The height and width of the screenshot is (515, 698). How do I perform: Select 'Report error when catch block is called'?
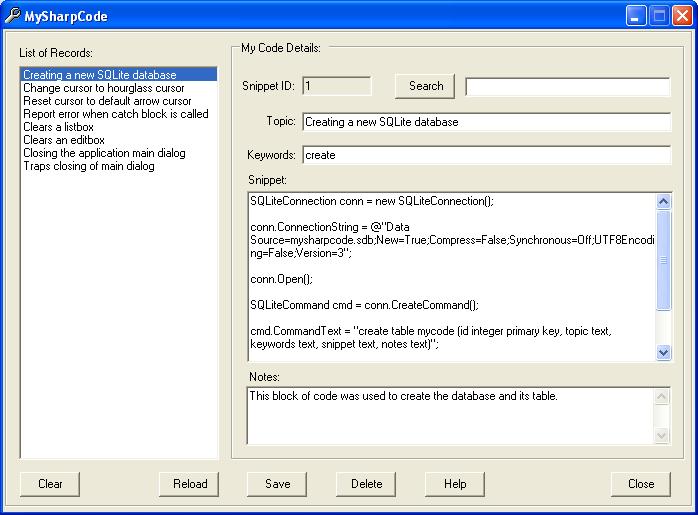119,114
